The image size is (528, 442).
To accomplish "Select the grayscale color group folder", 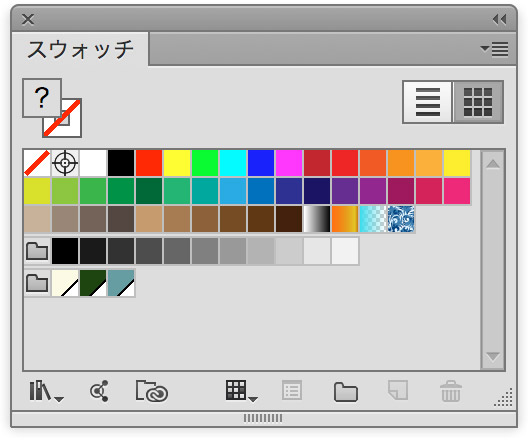I will 37,251.
